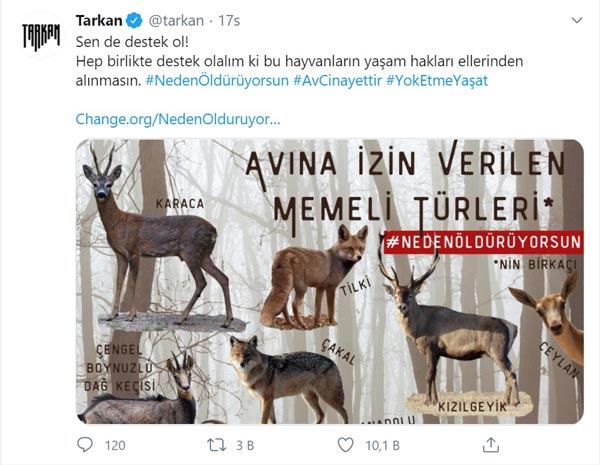Click the red #NEDENÖLDÜRÜYORSUN banner in image
This screenshot has width=600, height=465.
click(x=484, y=242)
